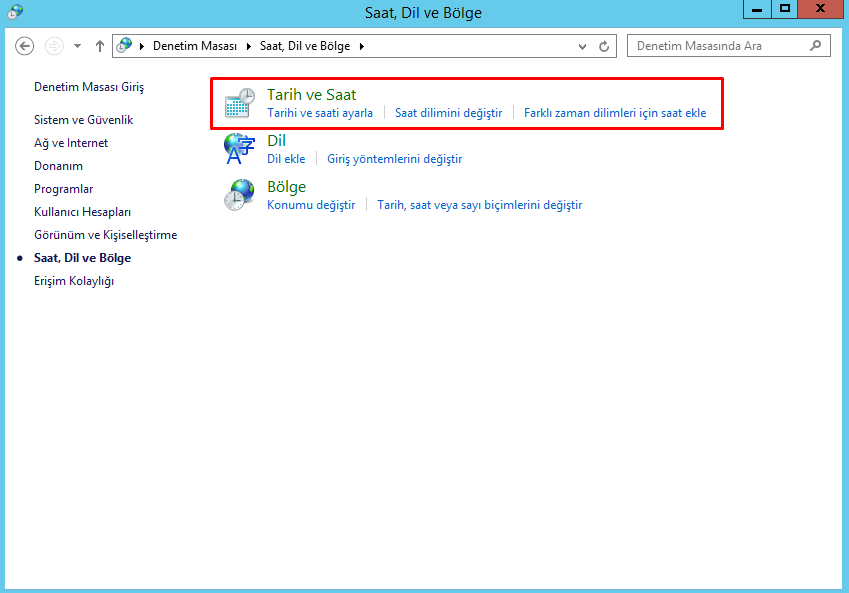Click Saat dilimini değiştir link
The width and height of the screenshot is (849, 593).
tap(448, 113)
